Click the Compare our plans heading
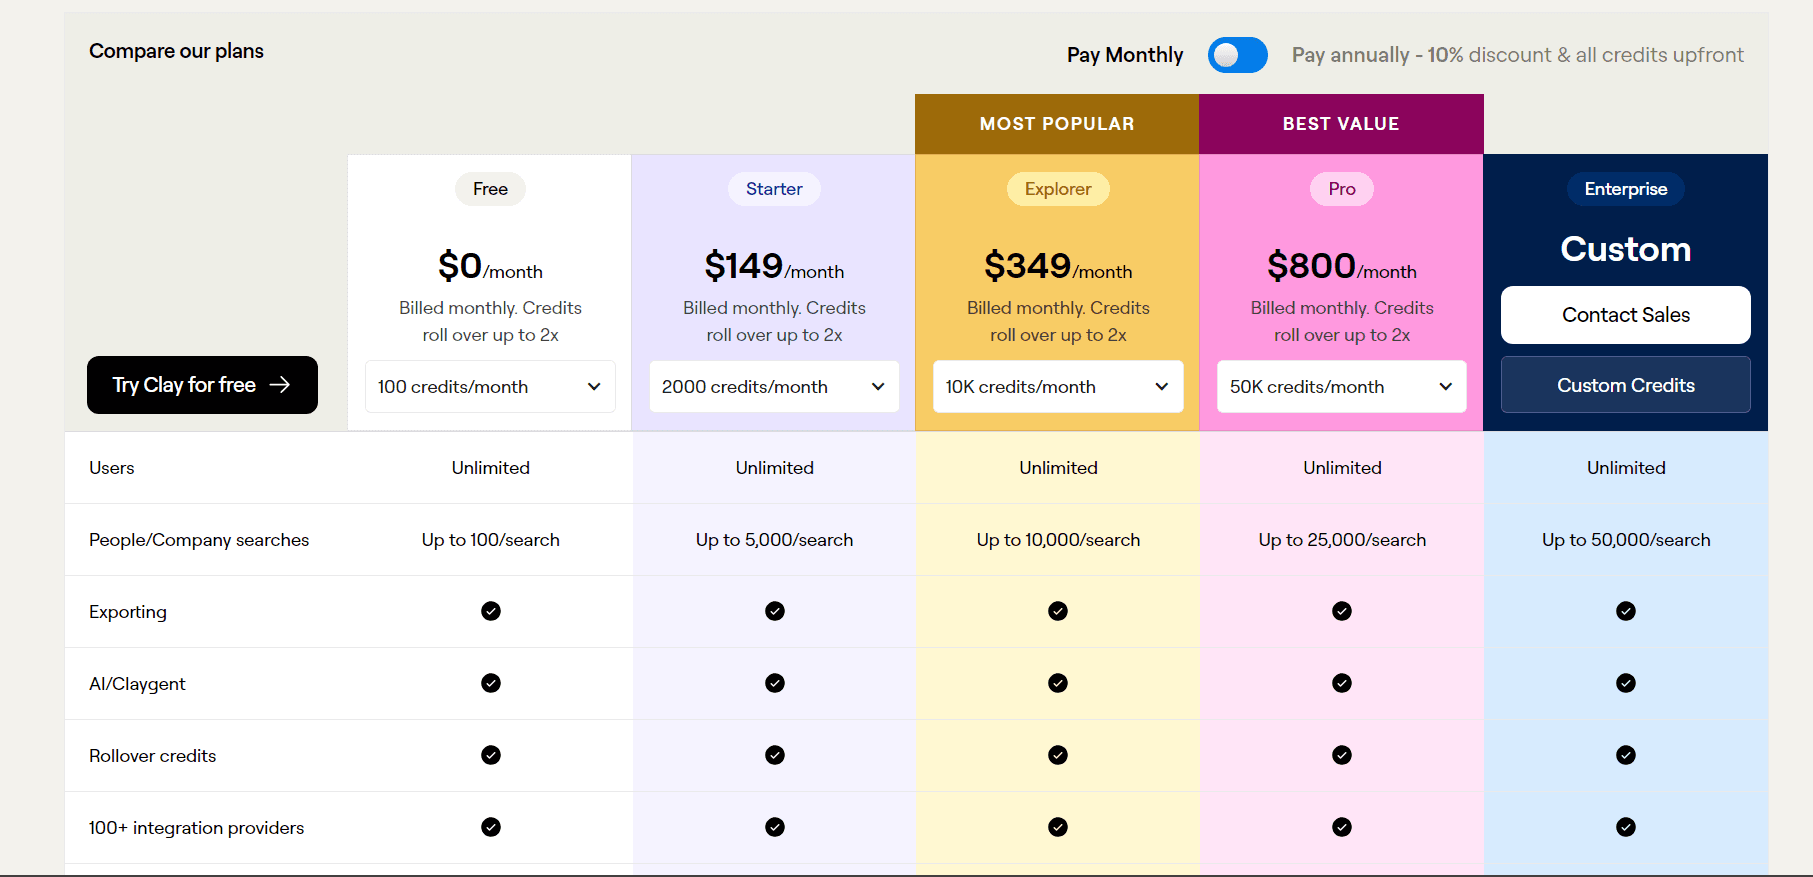Screen dimensions: 1813x877 (x=176, y=51)
